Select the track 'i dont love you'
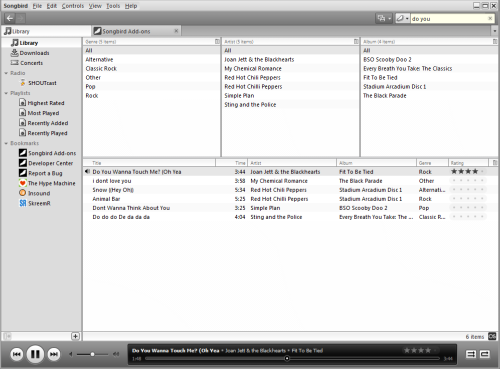Image resolution: width=500 pixels, height=369 pixels. coord(290,181)
